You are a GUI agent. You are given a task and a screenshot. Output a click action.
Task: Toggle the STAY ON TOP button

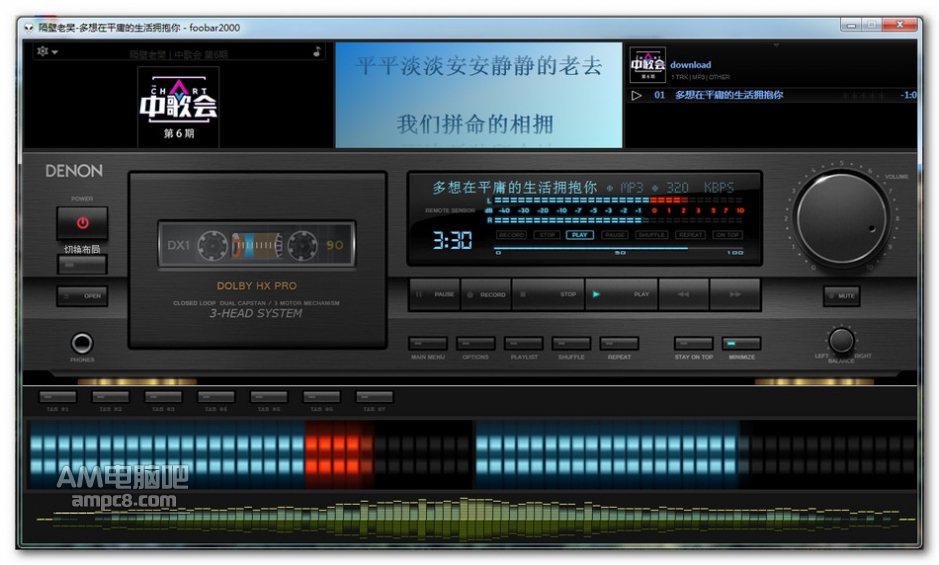pos(693,343)
